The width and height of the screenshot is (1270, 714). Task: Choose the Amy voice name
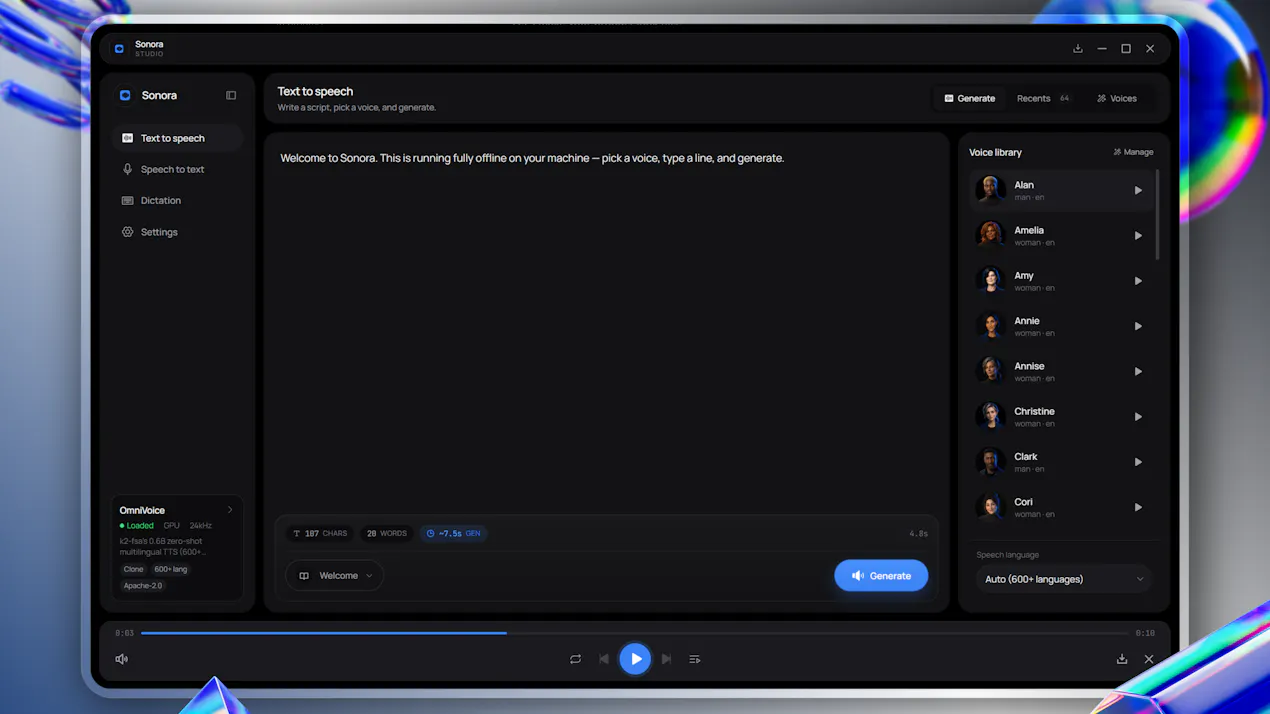(x=1024, y=276)
